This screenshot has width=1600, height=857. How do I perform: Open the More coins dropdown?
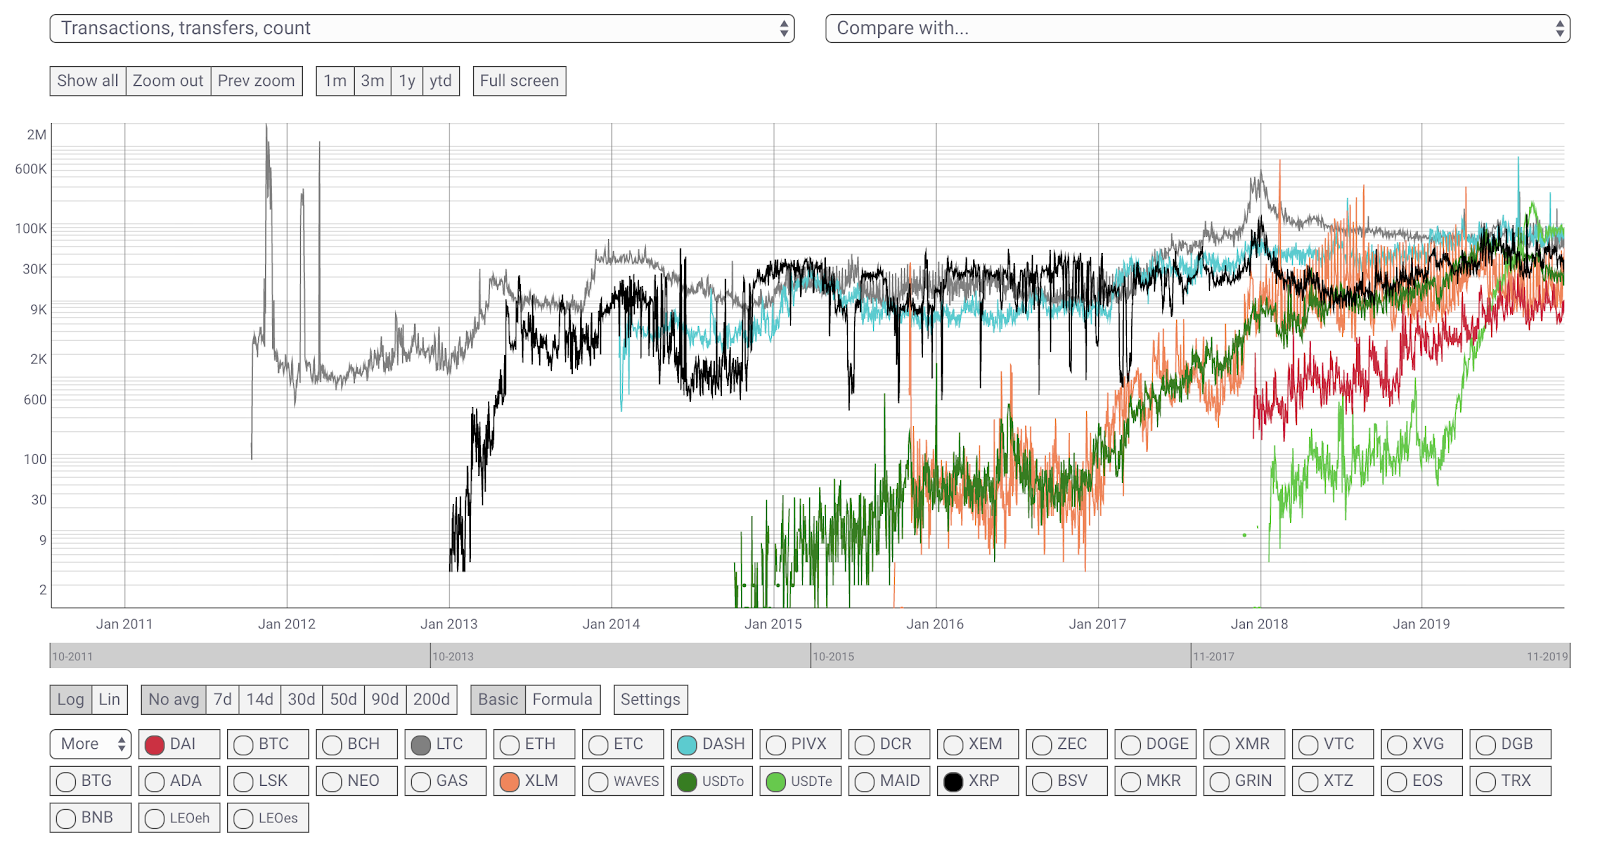(x=90, y=744)
